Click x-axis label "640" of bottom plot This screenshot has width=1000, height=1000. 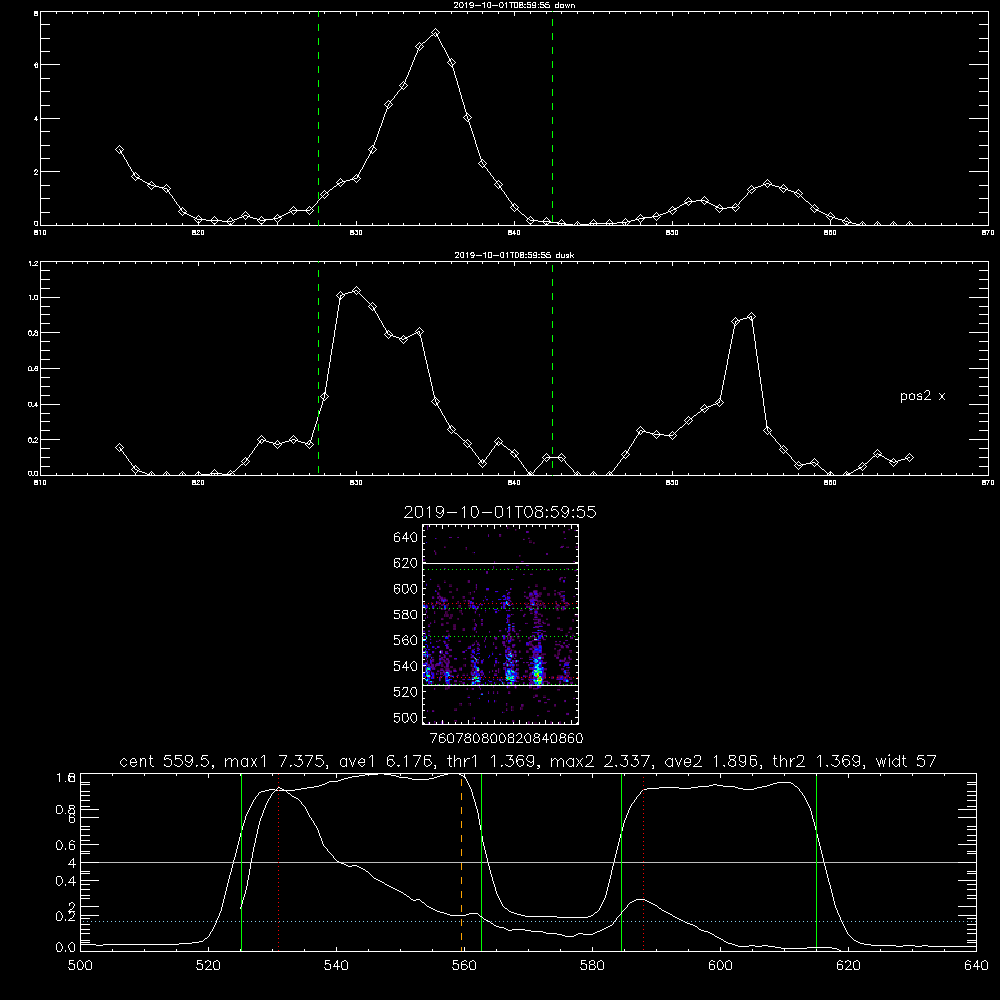(x=976, y=966)
